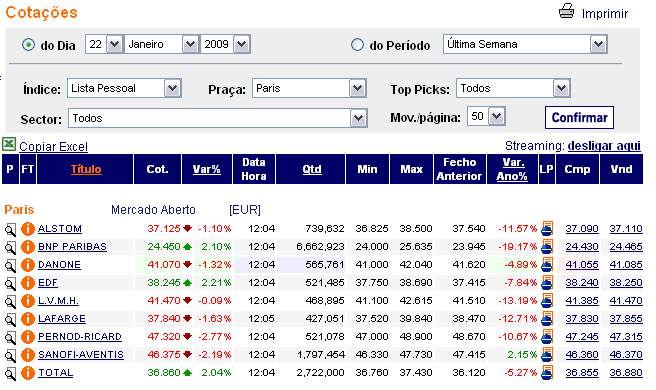Open the month dropdown showing Janeiro

click(162, 44)
